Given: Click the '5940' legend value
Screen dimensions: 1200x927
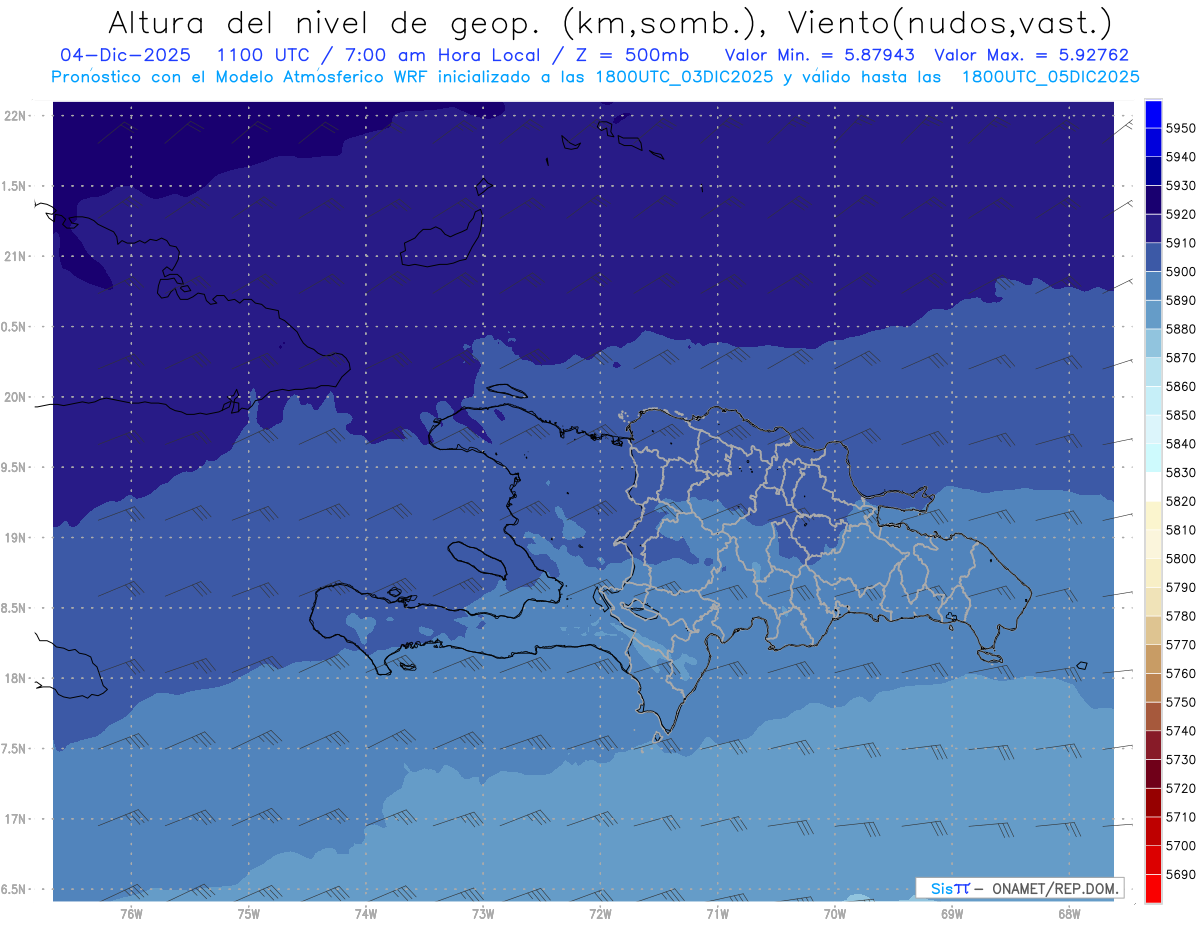Looking at the screenshot, I should pos(1181,157).
